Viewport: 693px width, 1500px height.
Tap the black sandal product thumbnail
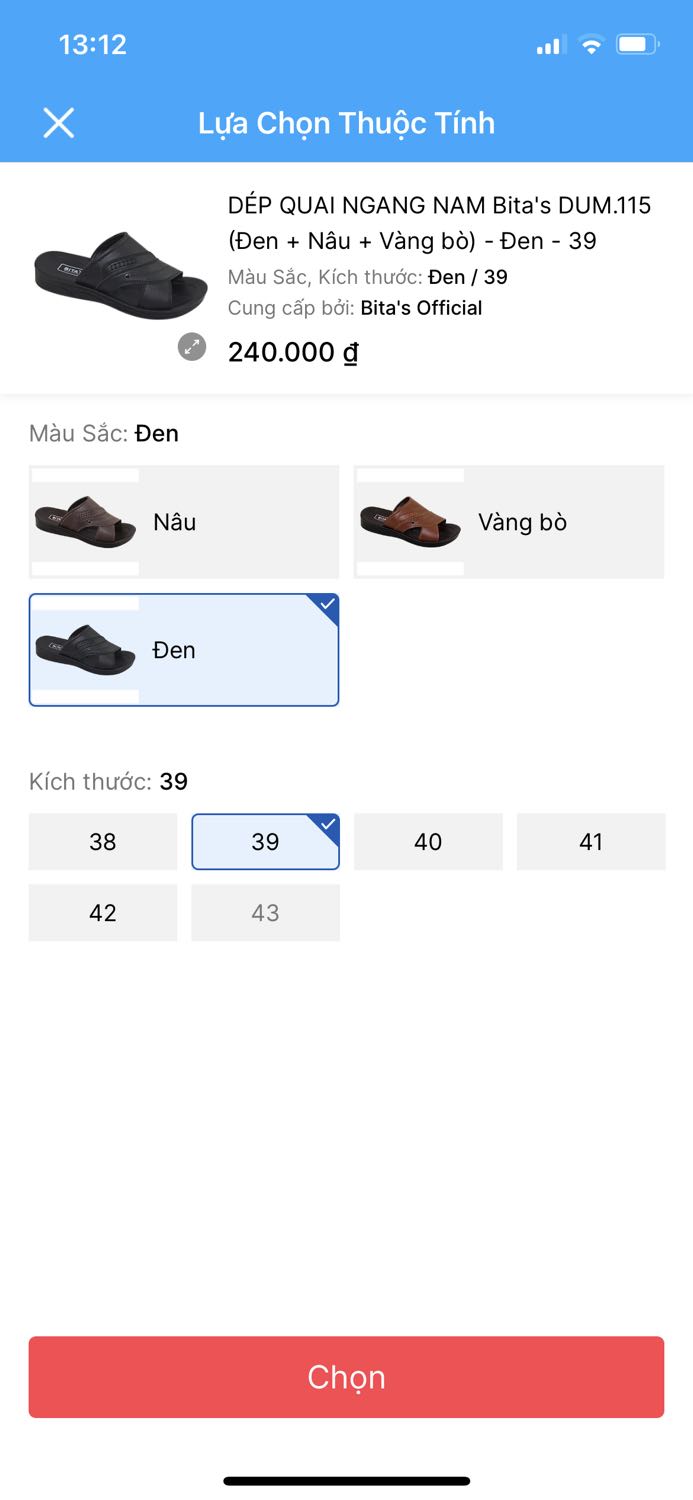[120, 276]
